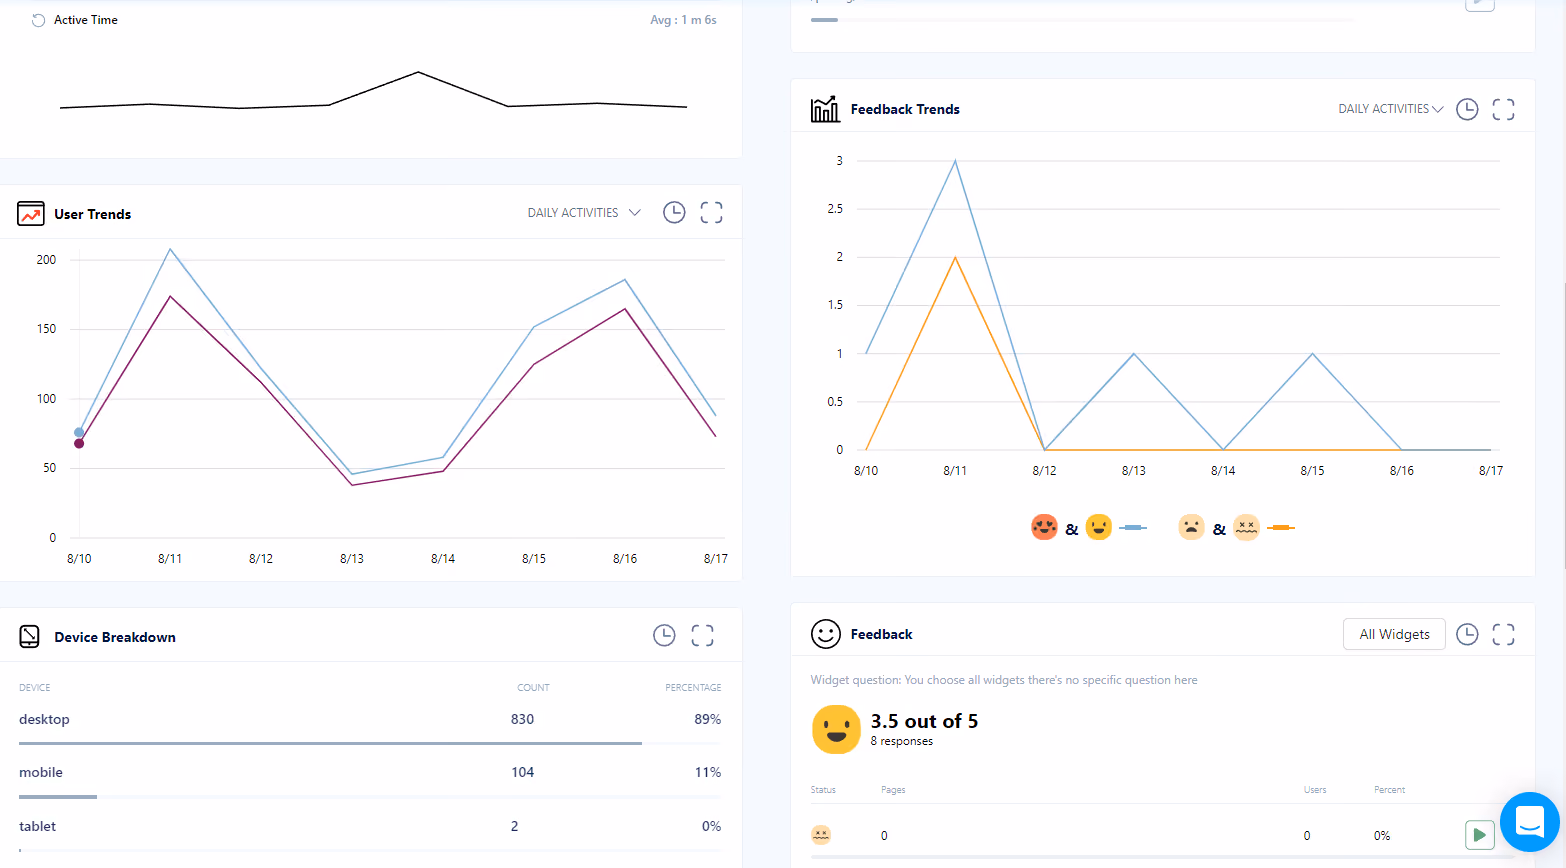Play the dizzy-face feedback row

click(x=1480, y=835)
